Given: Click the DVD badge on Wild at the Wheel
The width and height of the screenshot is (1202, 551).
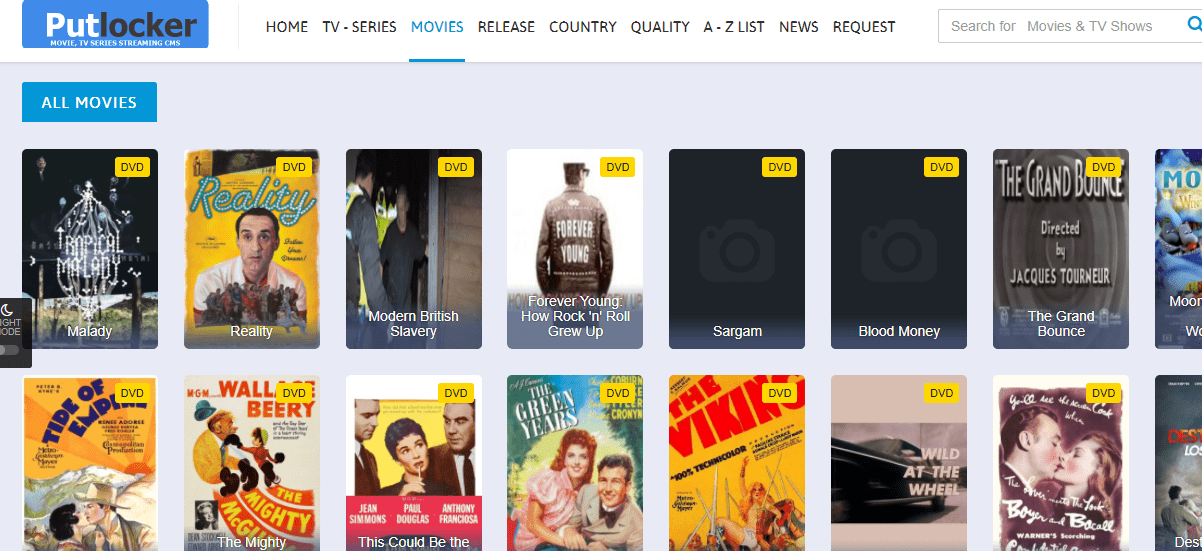Looking at the screenshot, I should click(x=942, y=393).
